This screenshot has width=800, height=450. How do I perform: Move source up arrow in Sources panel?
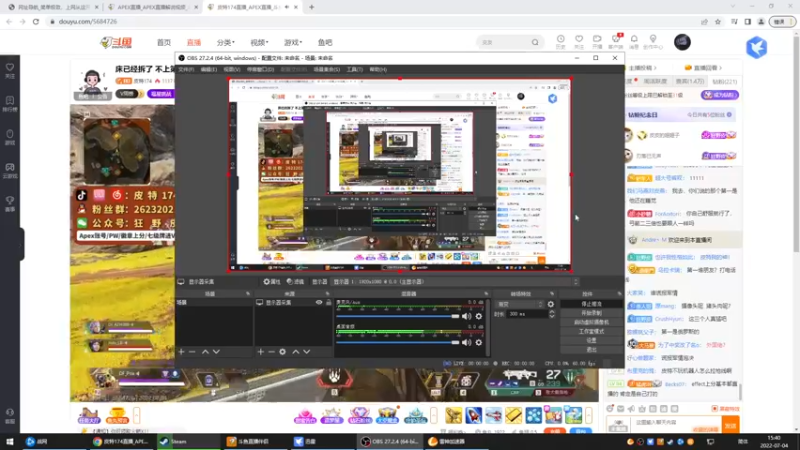coord(295,352)
